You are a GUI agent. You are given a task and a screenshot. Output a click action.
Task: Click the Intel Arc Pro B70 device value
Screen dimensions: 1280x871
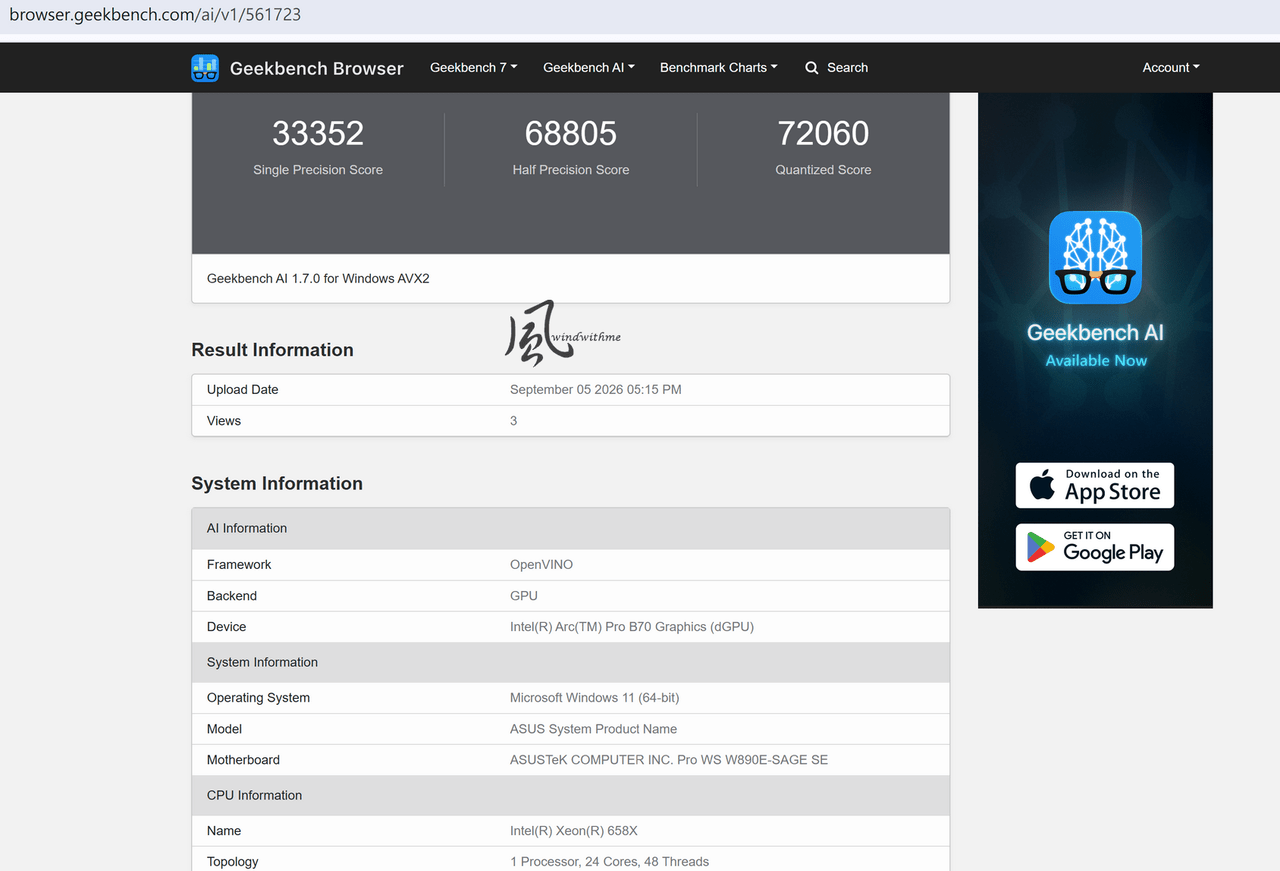pos(632,627)
